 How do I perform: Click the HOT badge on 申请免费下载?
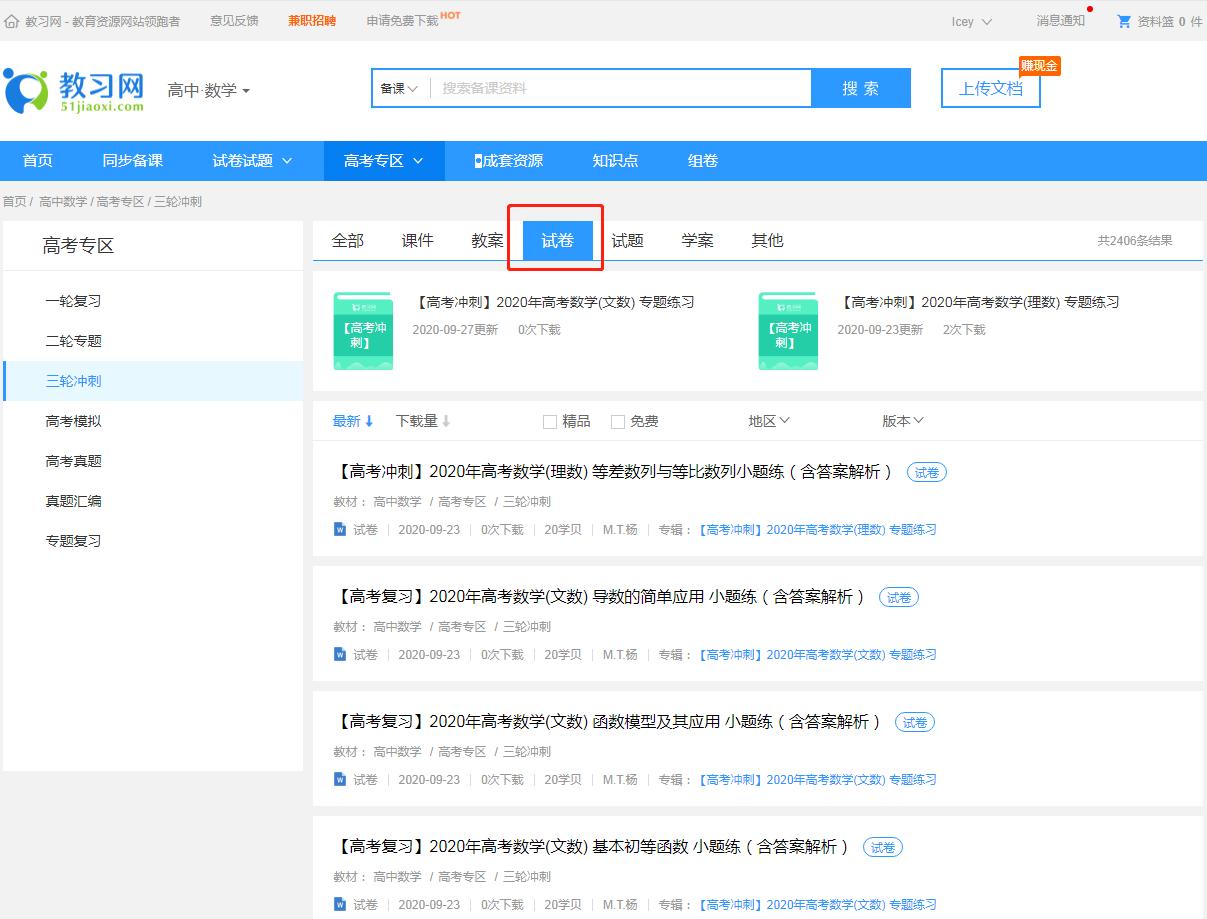[x=451, y=13]
